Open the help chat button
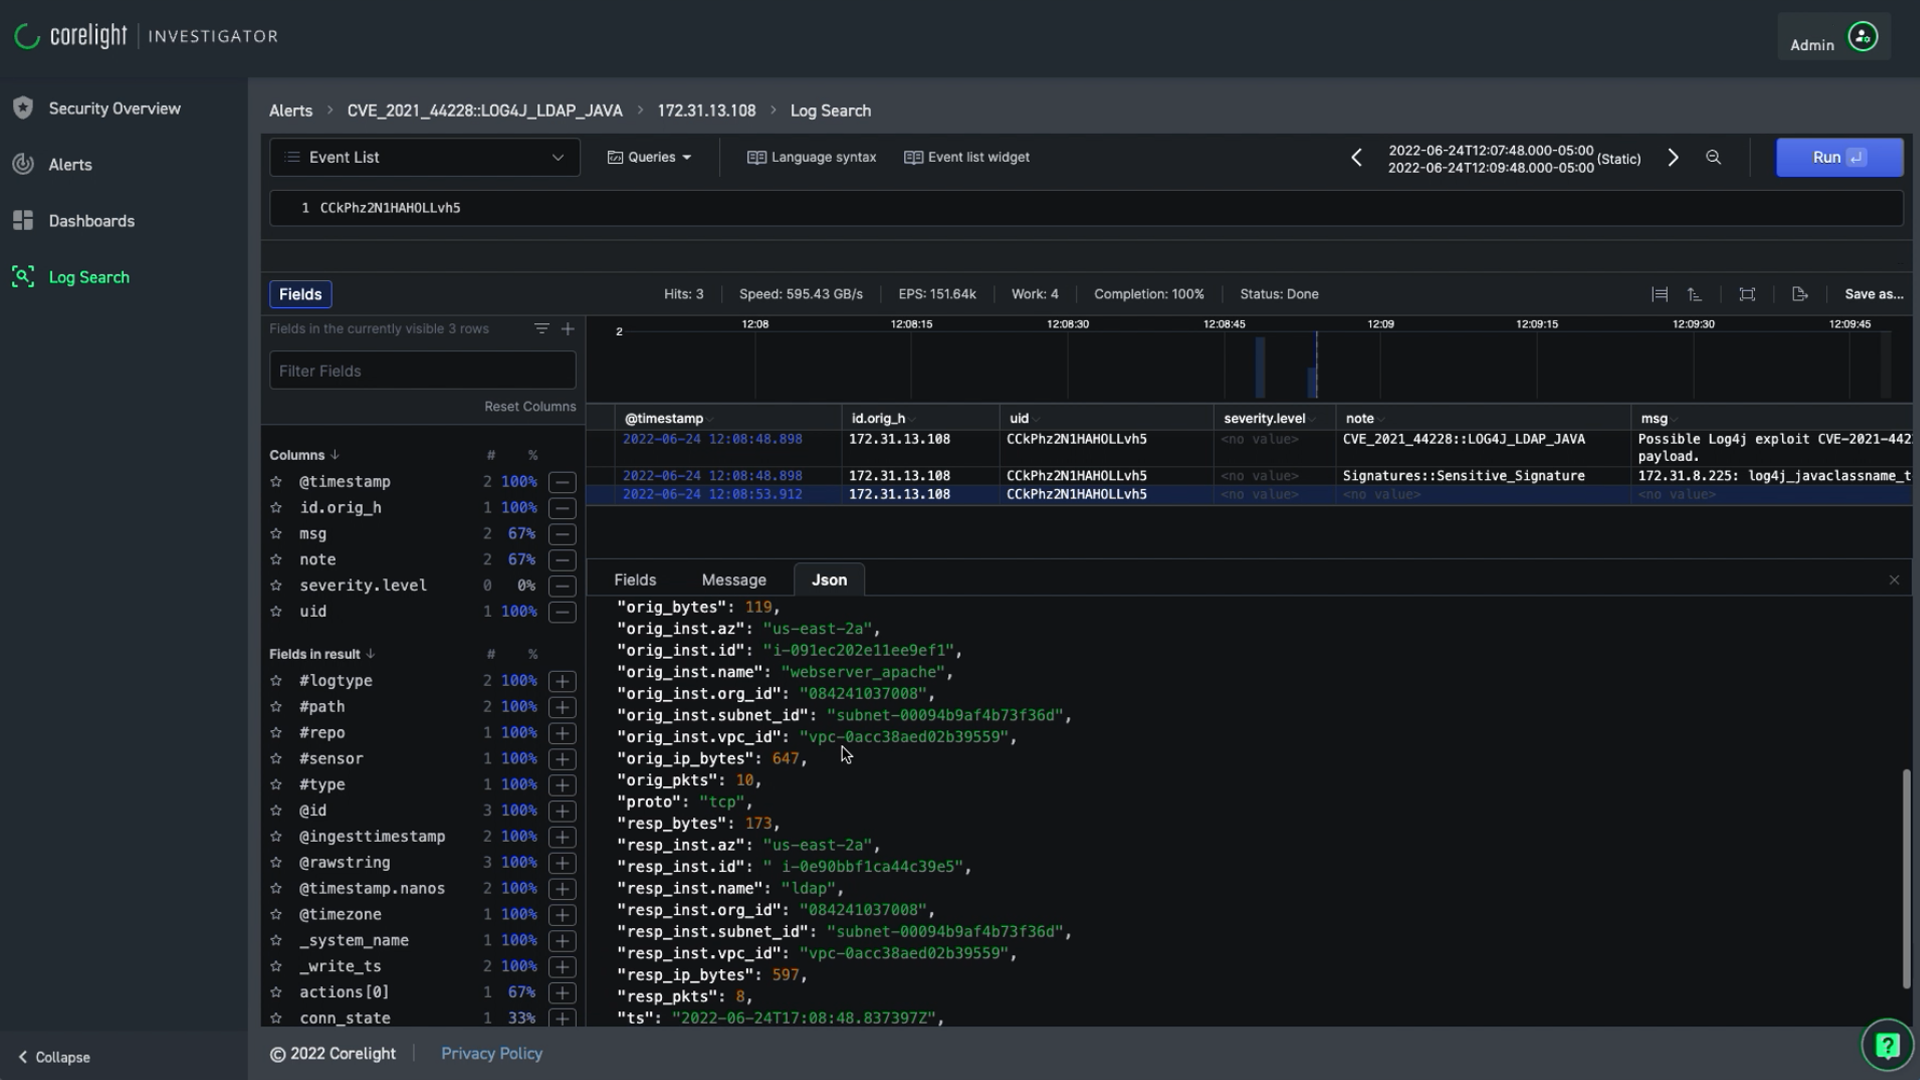This screenshot has width=1920, height=1080. click(x=1887, y=1046)
